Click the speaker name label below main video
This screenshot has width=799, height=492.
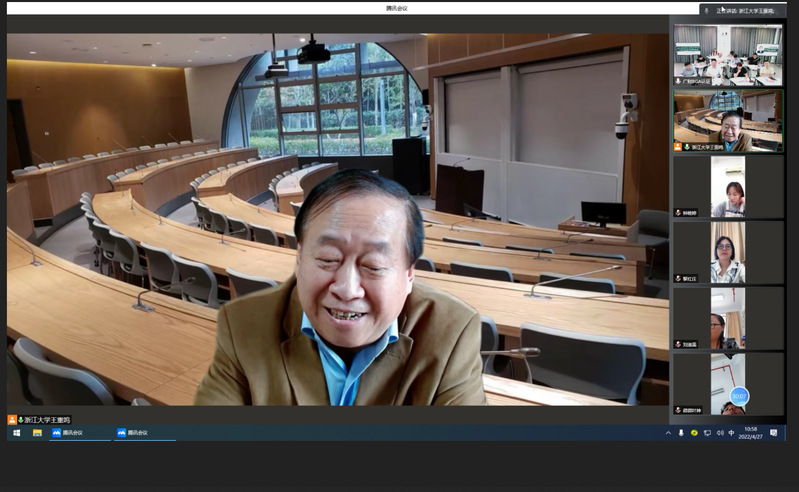tap(40, 420)
